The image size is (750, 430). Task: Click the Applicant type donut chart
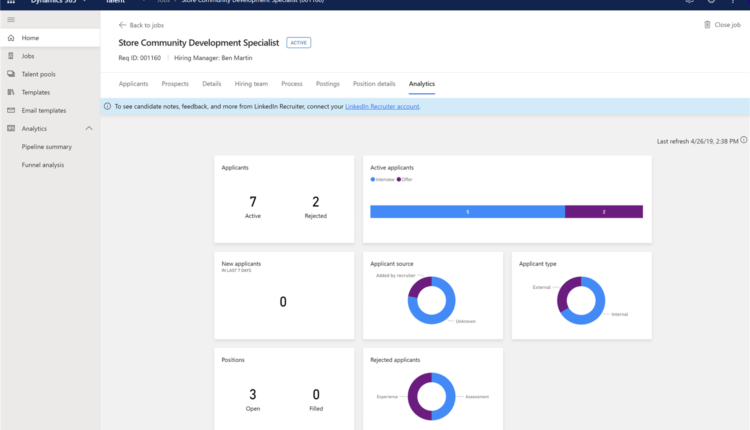[x=581, y=299]
